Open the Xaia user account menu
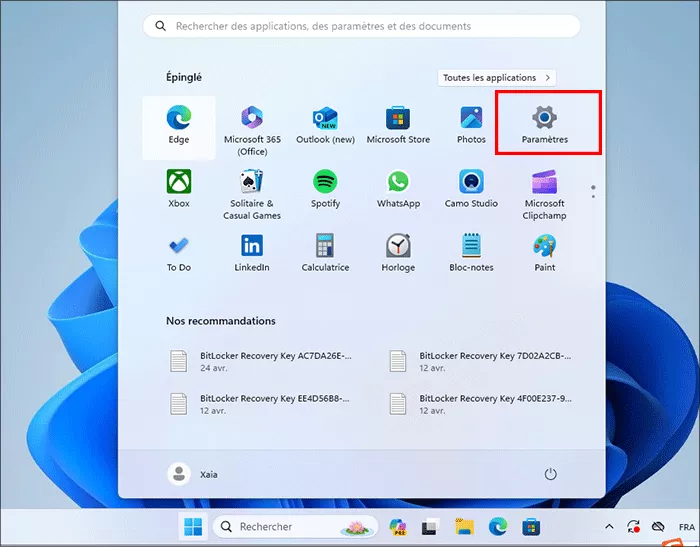The image size is (700, 547). [194, 473]
